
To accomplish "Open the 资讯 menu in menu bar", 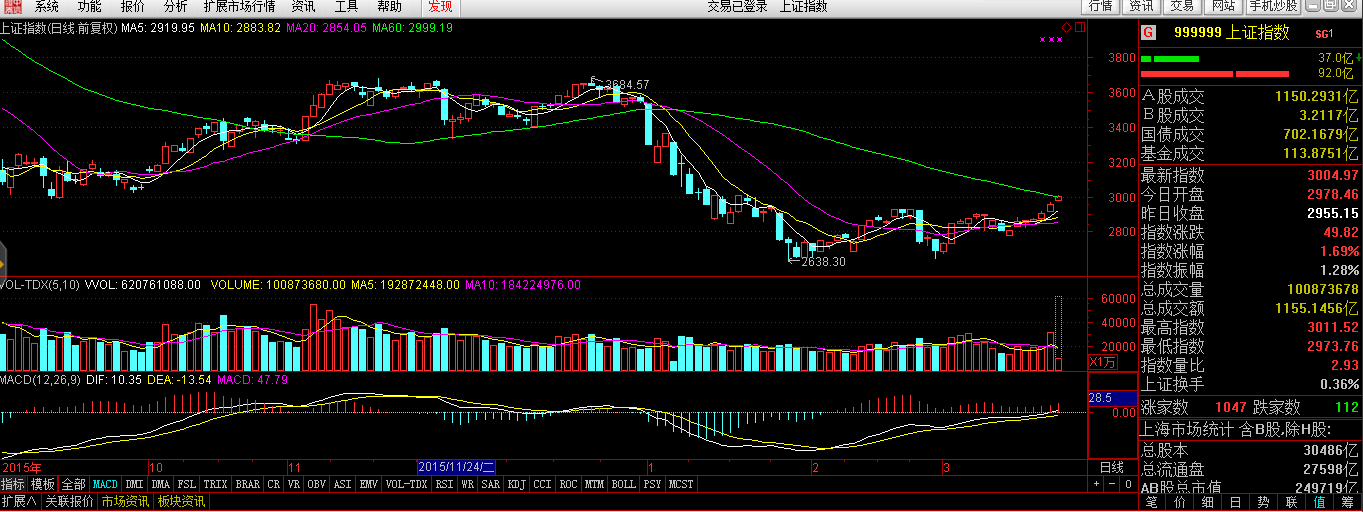I will [303, 7].
